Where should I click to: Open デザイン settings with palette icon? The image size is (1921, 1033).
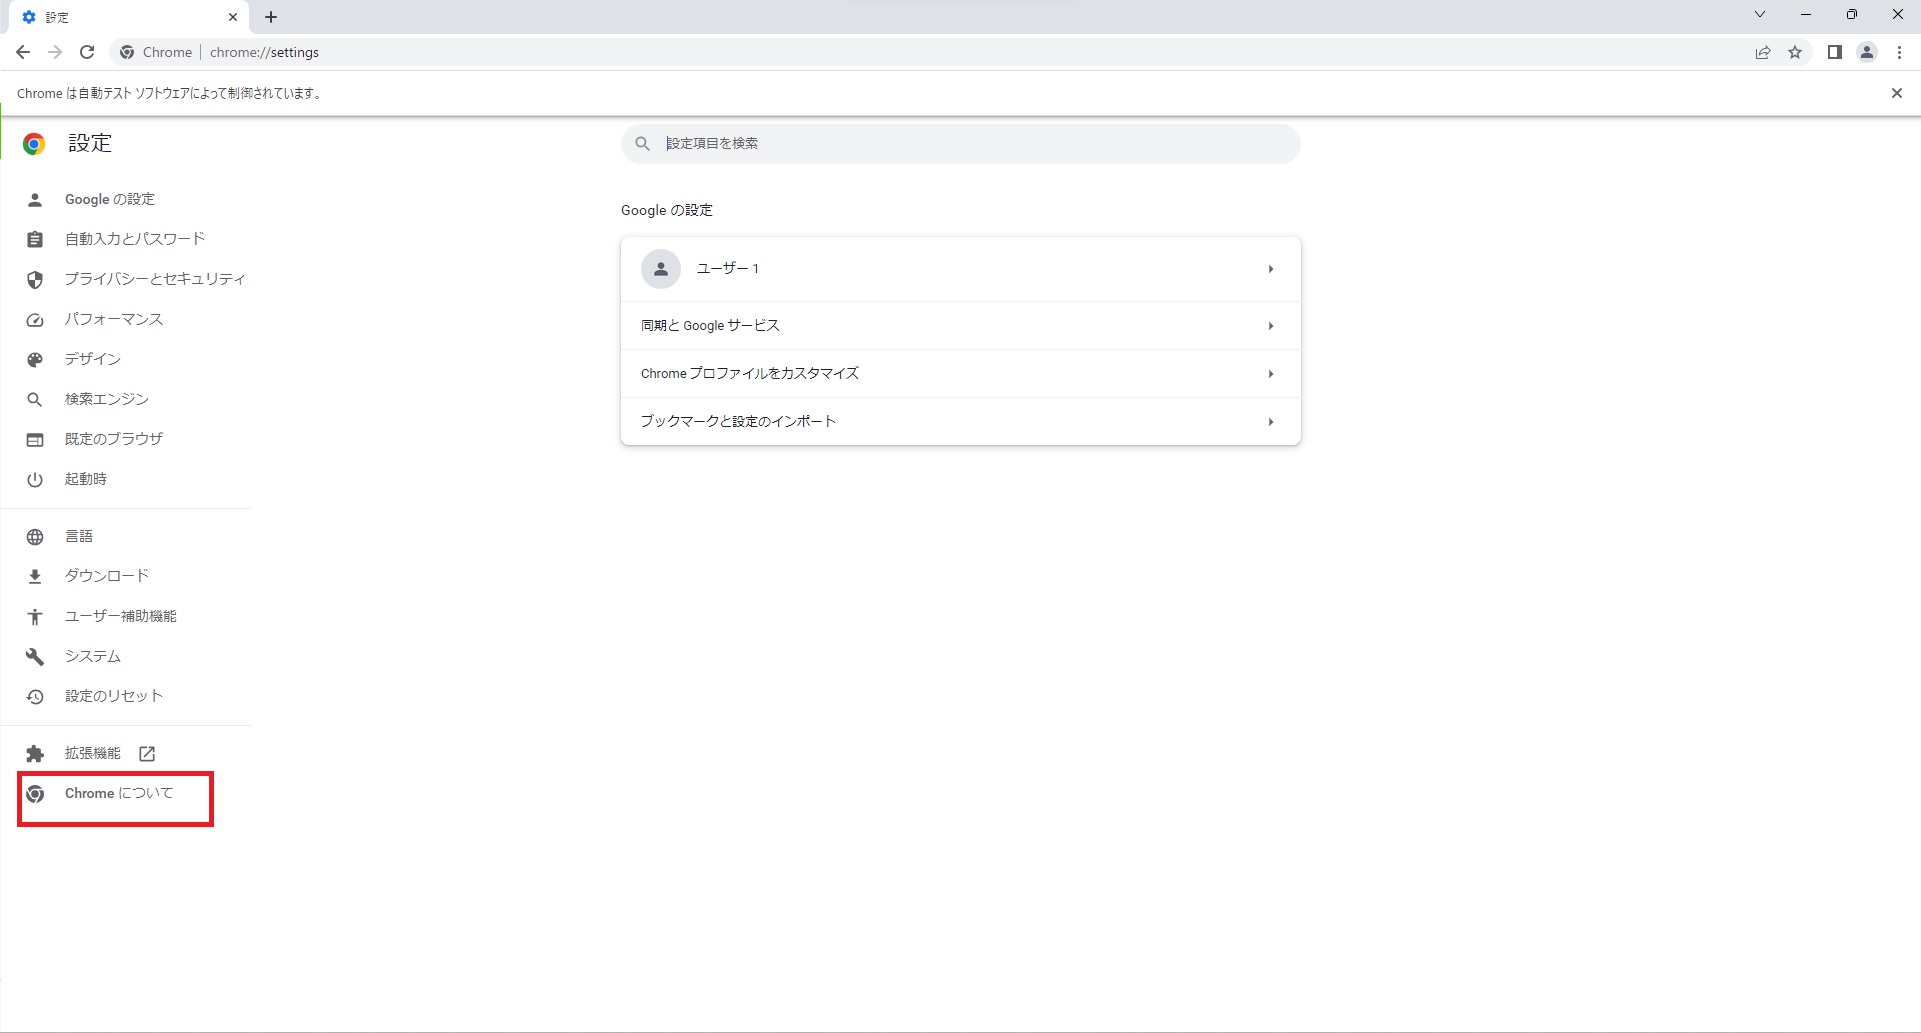point(91,359)
